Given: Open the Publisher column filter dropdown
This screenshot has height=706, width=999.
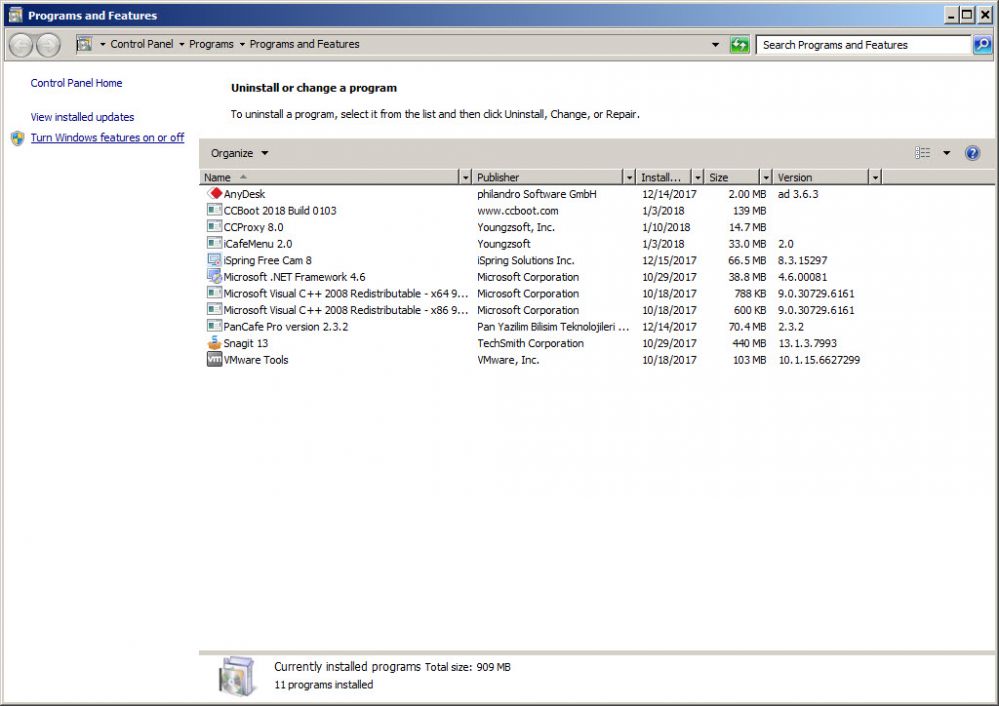Looking at the screenshot, I should pos(629,177).
